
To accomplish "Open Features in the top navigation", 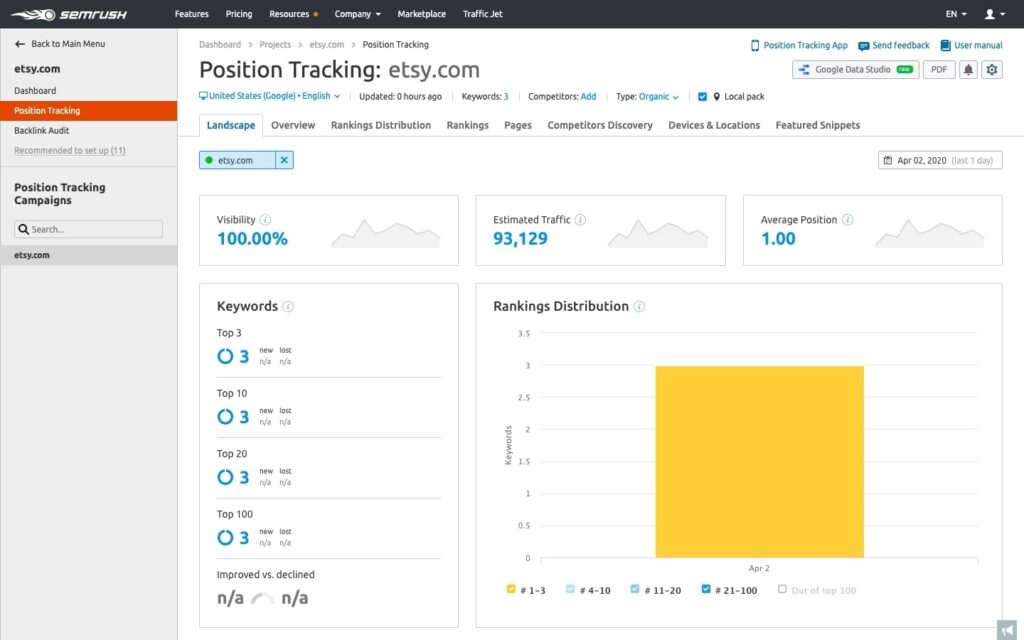I will click(192, 14).
